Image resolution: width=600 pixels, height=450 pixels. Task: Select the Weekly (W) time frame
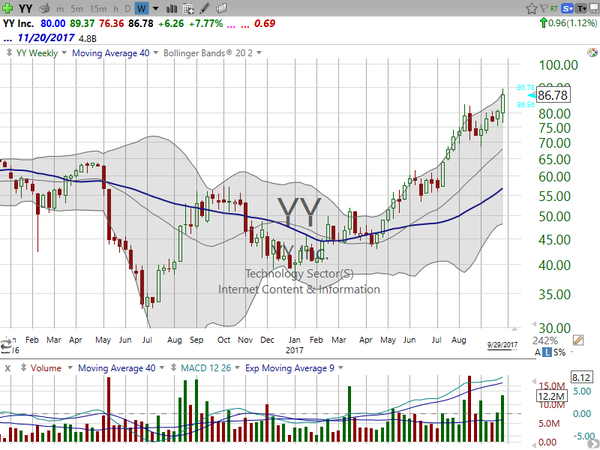141,8
